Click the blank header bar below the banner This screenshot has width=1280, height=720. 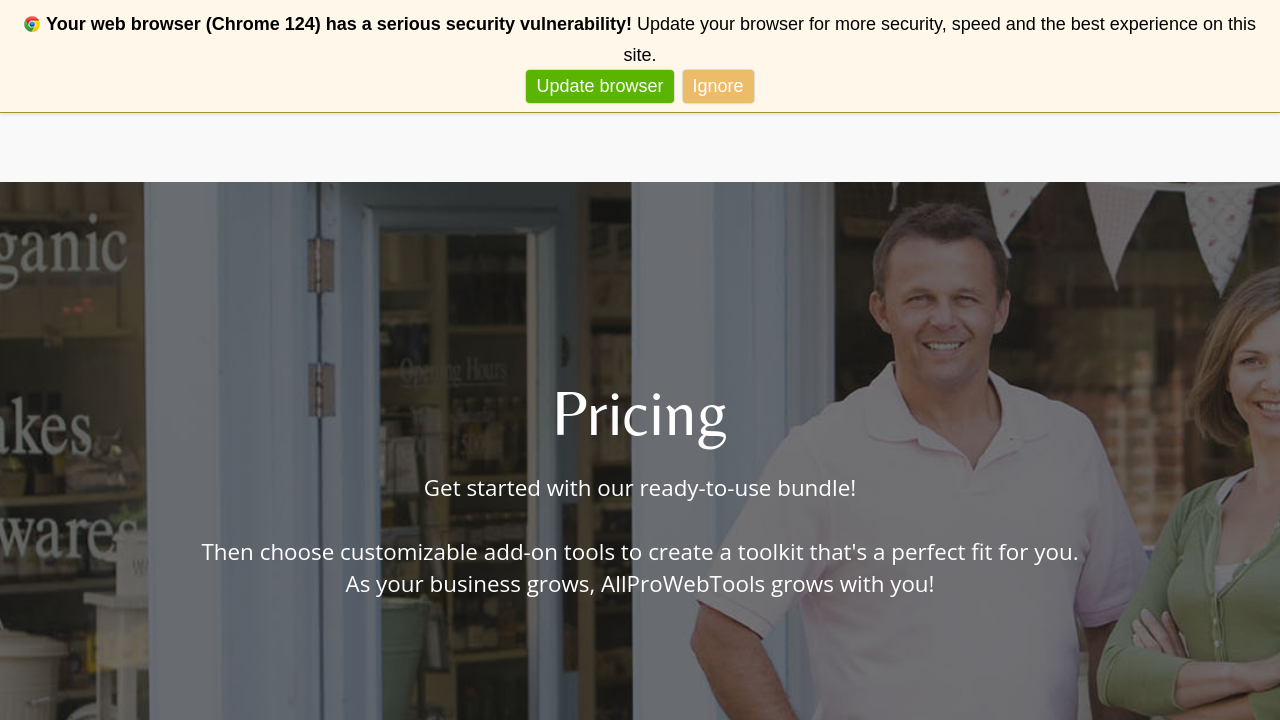tap(640, 147)
